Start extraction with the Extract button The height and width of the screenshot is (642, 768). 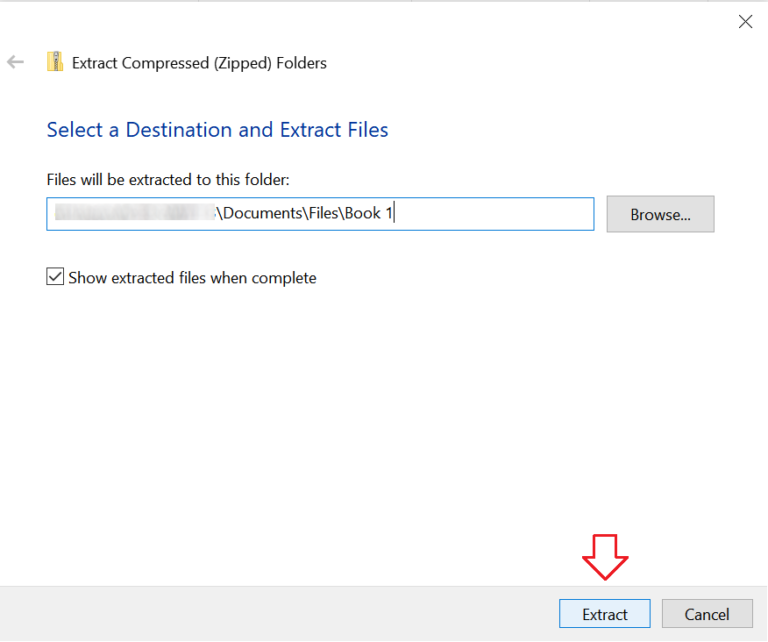click(x=604, y=614)
